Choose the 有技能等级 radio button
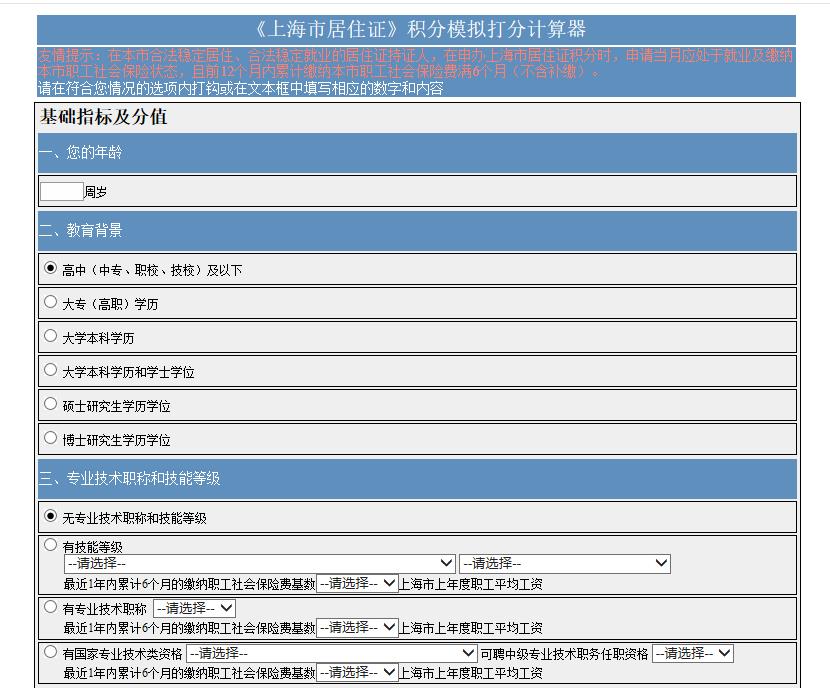Screen dimensions: 830x688 click(50, 545)
